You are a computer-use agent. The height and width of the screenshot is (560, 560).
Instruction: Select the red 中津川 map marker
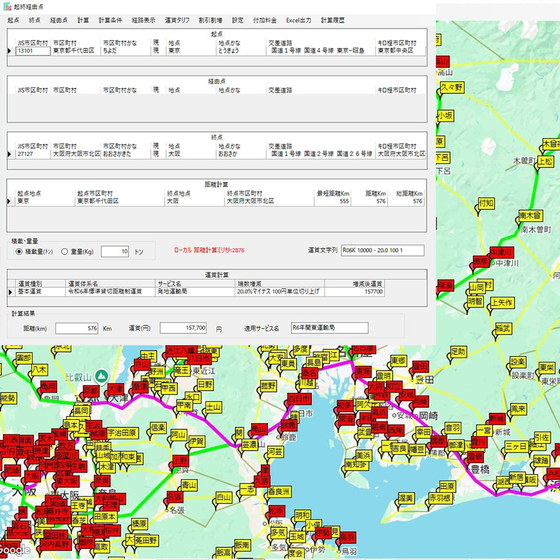(501, 253)
